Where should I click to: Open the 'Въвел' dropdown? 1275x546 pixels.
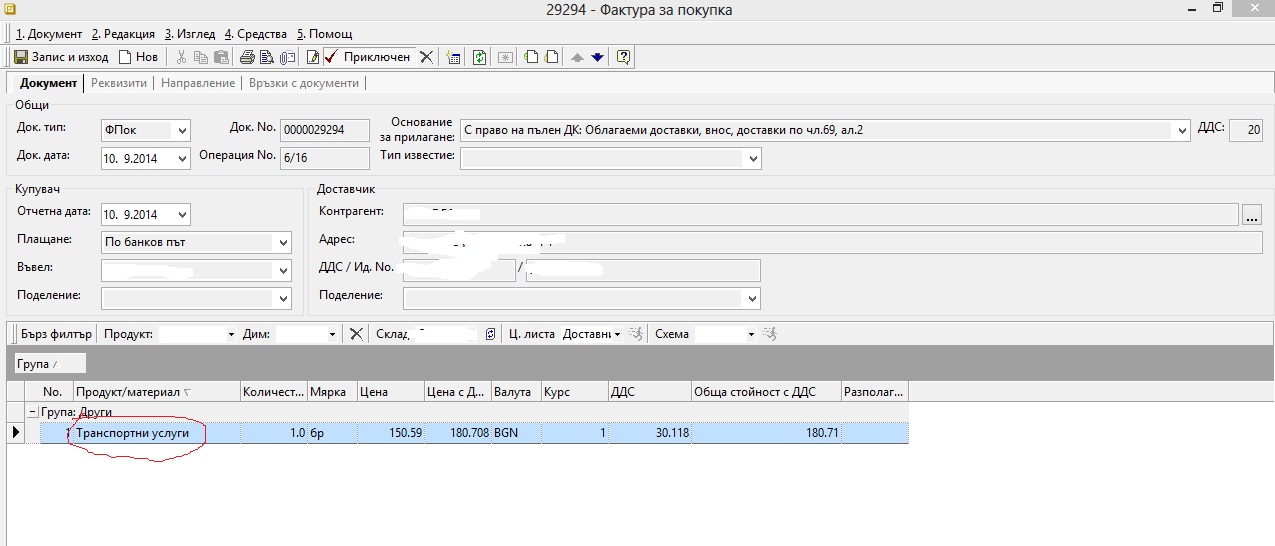283,271
